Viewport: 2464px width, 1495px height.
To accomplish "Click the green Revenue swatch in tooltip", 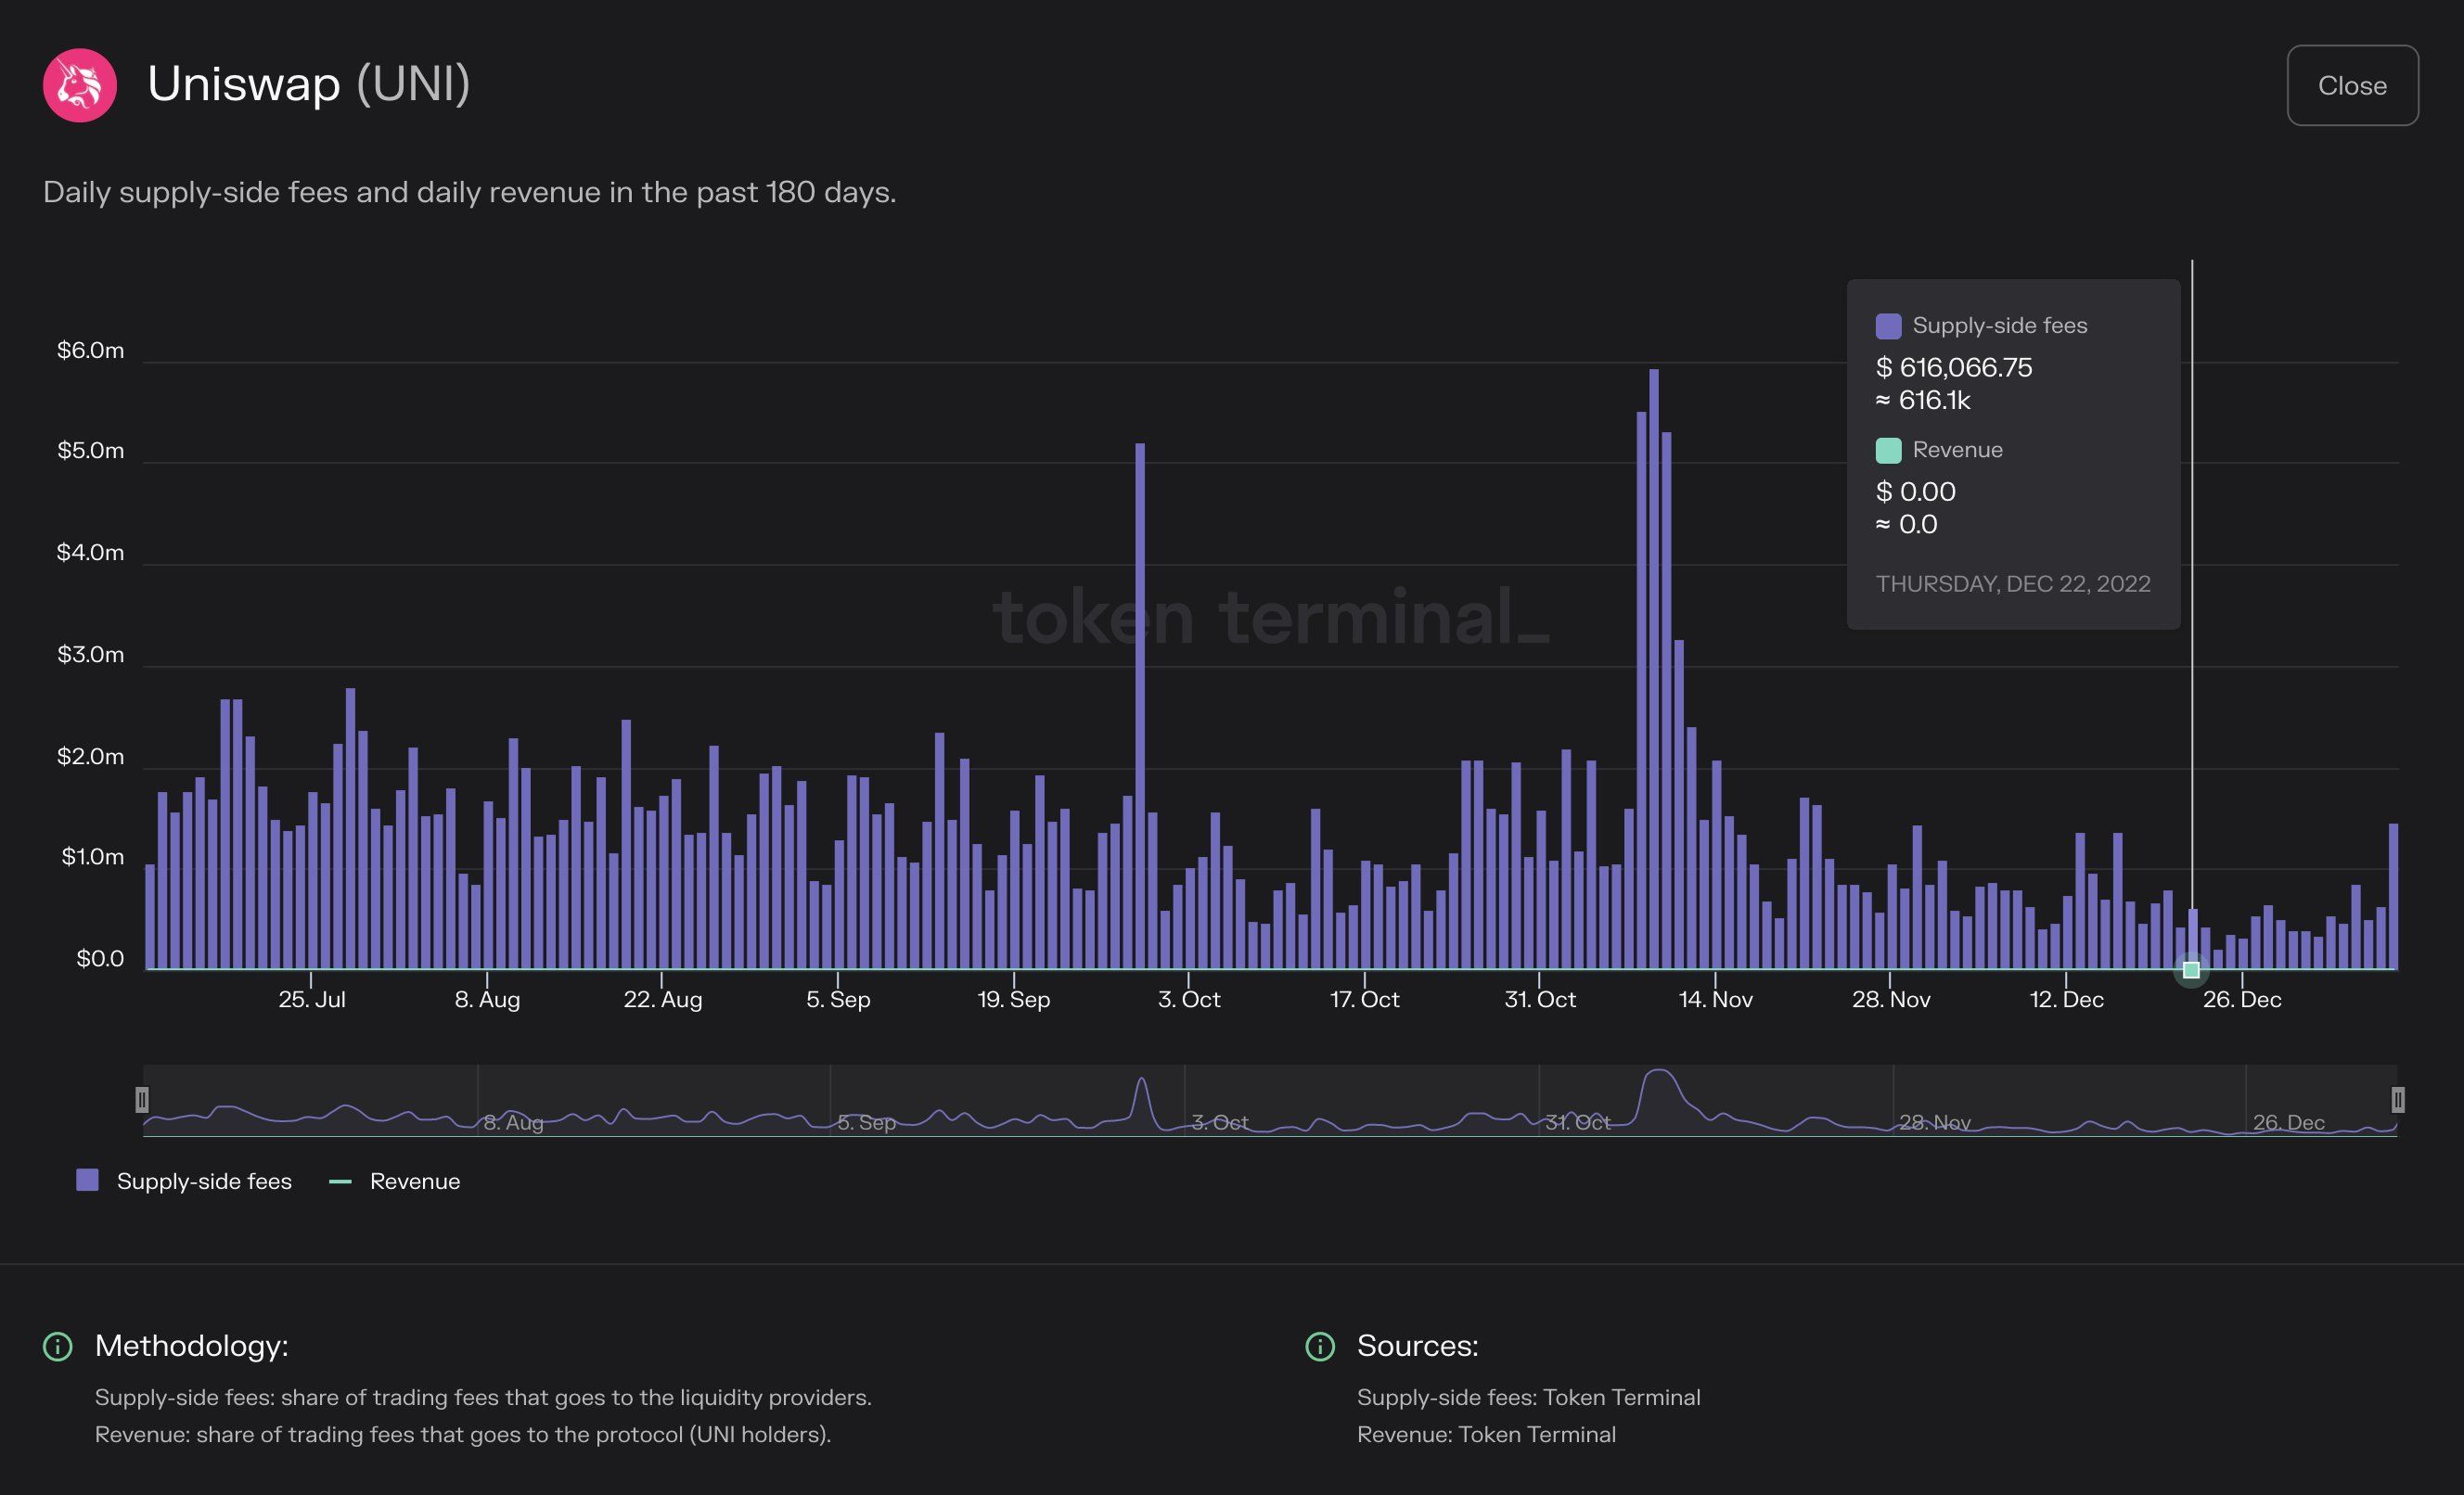I will pyautogui.click(x=1888, y=450).
